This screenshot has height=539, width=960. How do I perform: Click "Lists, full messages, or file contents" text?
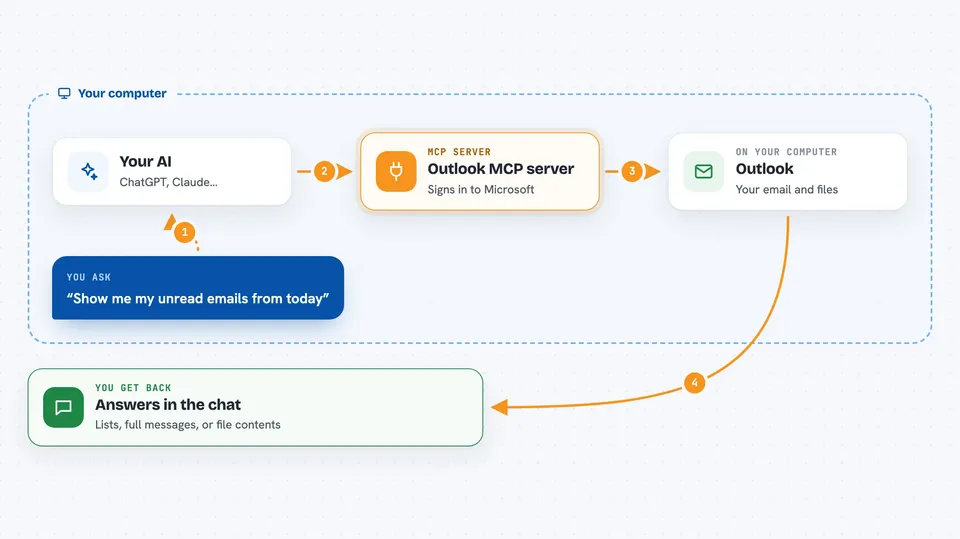187,424
